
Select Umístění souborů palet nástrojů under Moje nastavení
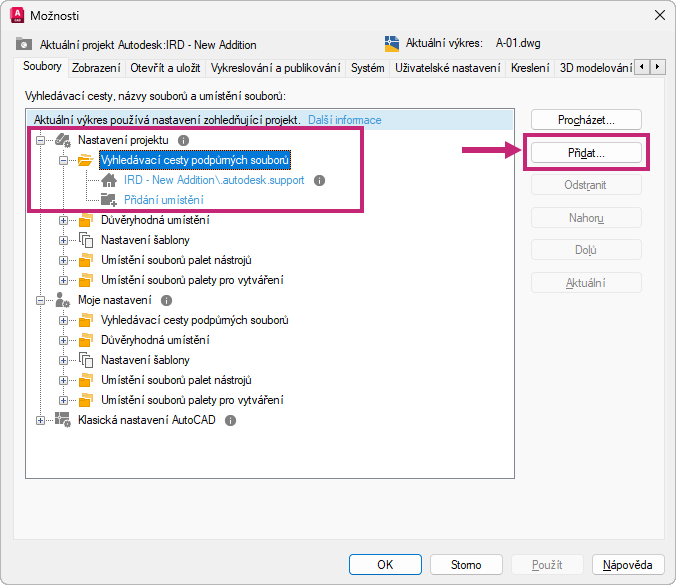click(176, 380)
